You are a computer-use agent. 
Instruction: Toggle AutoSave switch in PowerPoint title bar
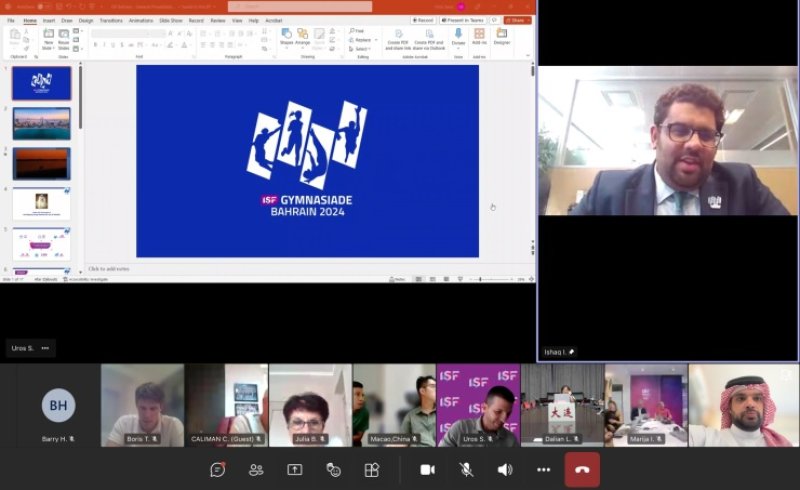pos(43,7)
